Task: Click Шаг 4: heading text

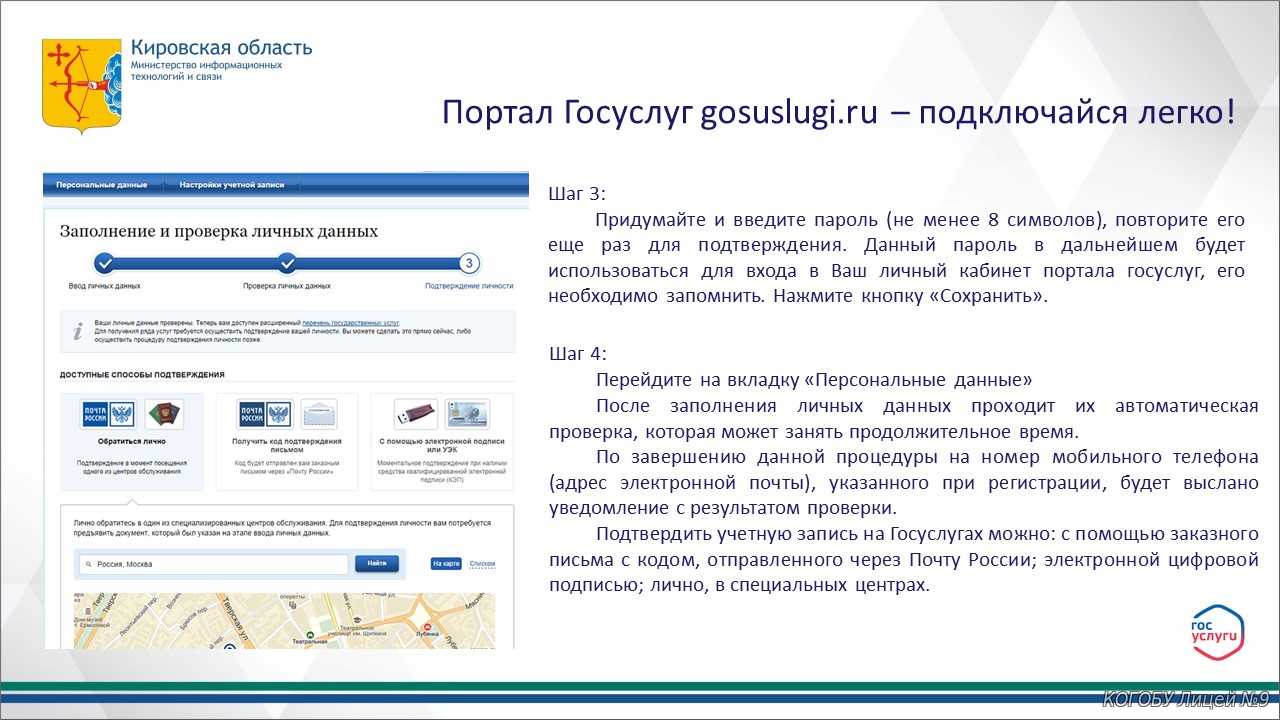Action: pos(578,354)
